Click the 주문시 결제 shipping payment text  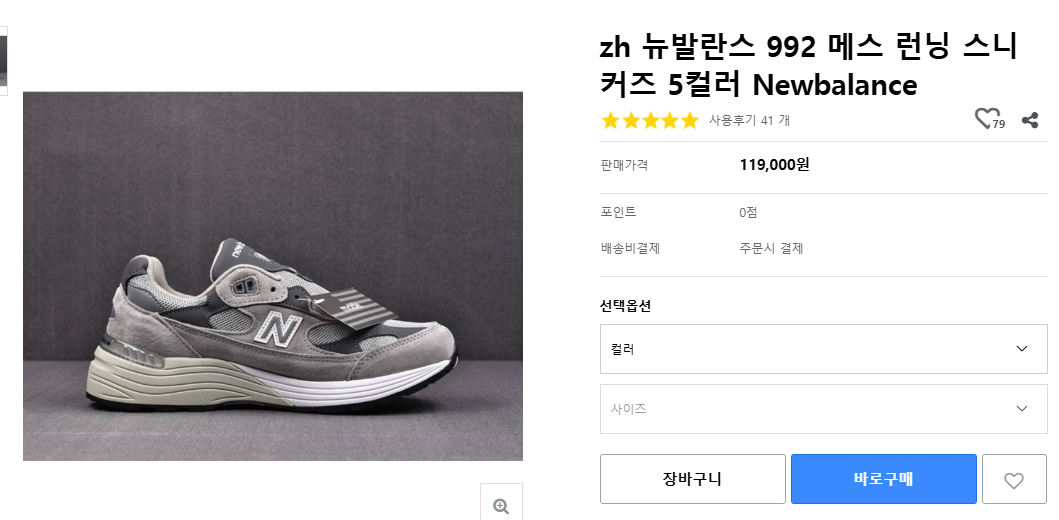771,249
